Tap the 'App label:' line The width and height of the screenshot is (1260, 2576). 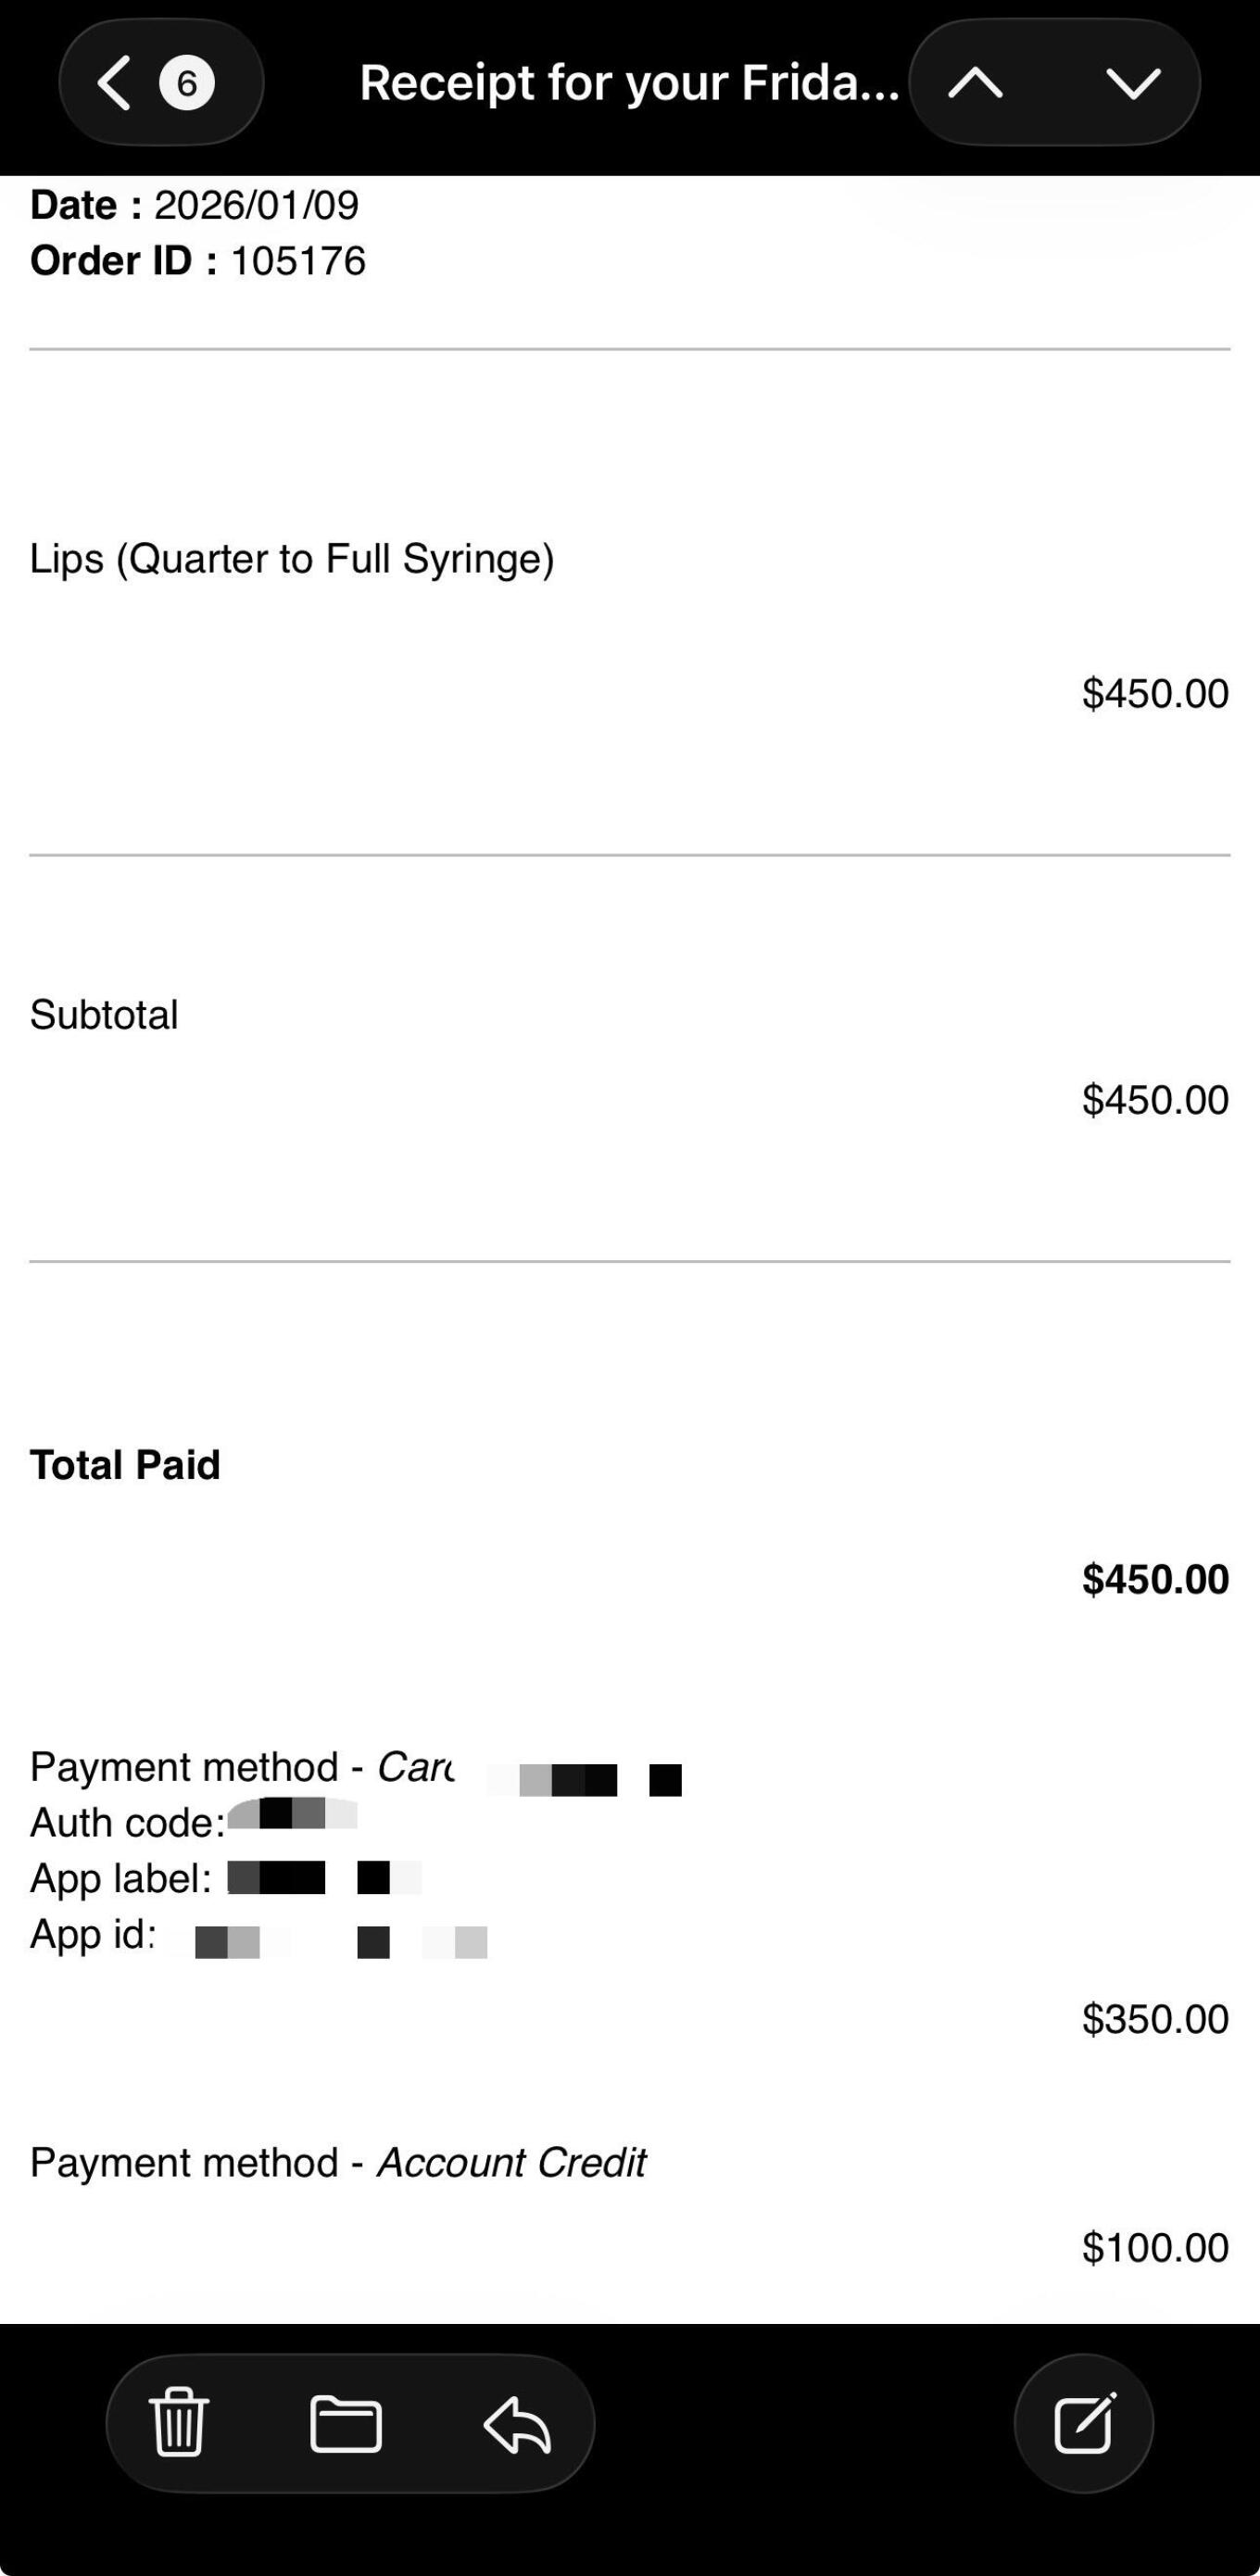click(121, 1879)
